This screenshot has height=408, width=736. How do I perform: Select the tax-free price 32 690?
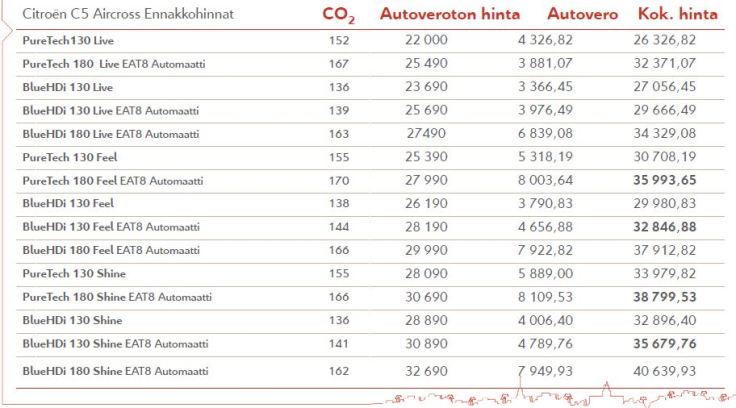pyautogui.click(x=425, y=371)
